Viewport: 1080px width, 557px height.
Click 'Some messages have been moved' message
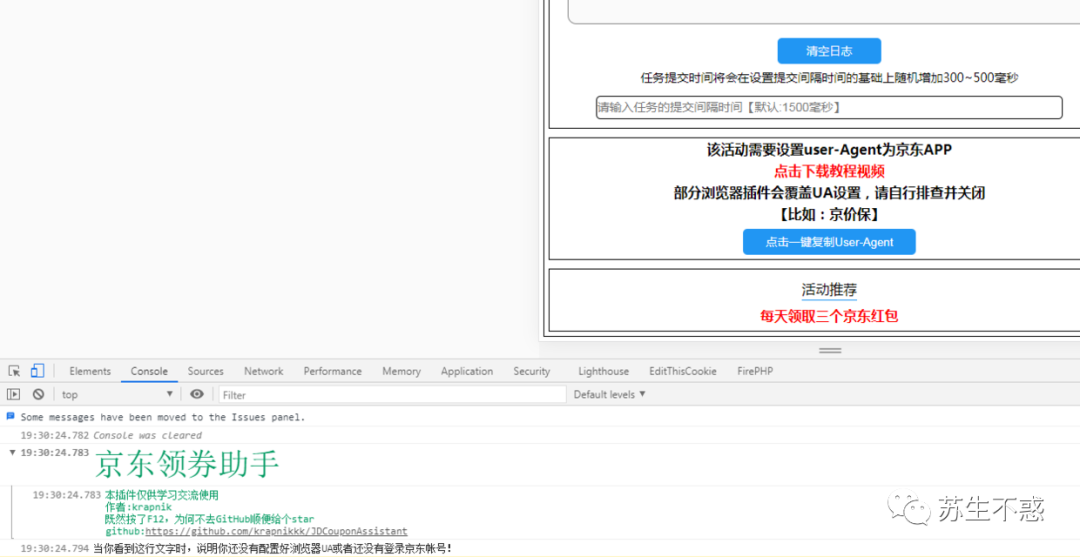tap(163, 417)
